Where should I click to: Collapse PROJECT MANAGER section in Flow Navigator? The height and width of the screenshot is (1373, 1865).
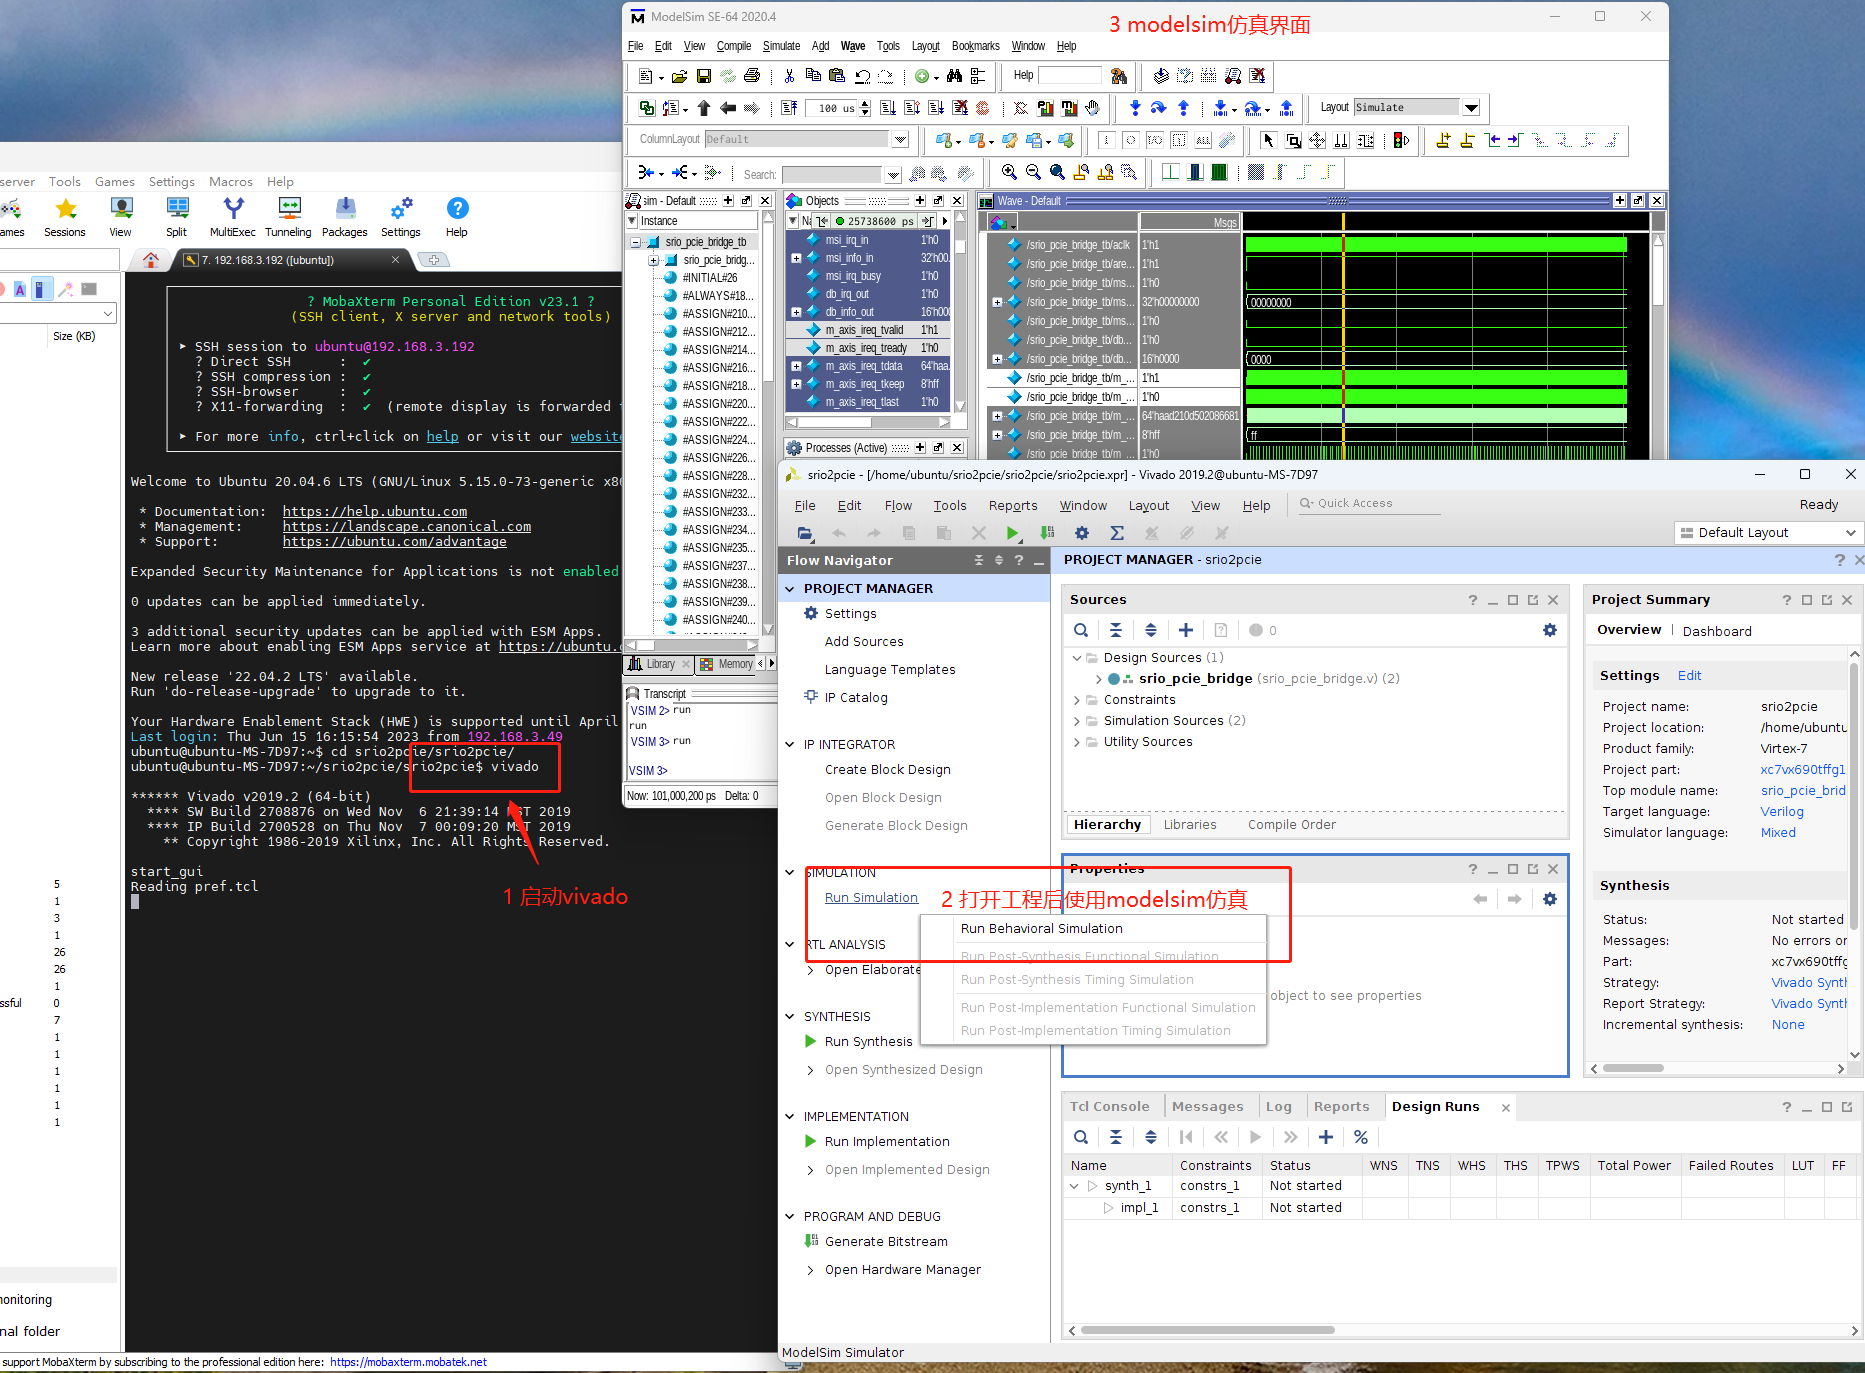(x=790, y=589)
